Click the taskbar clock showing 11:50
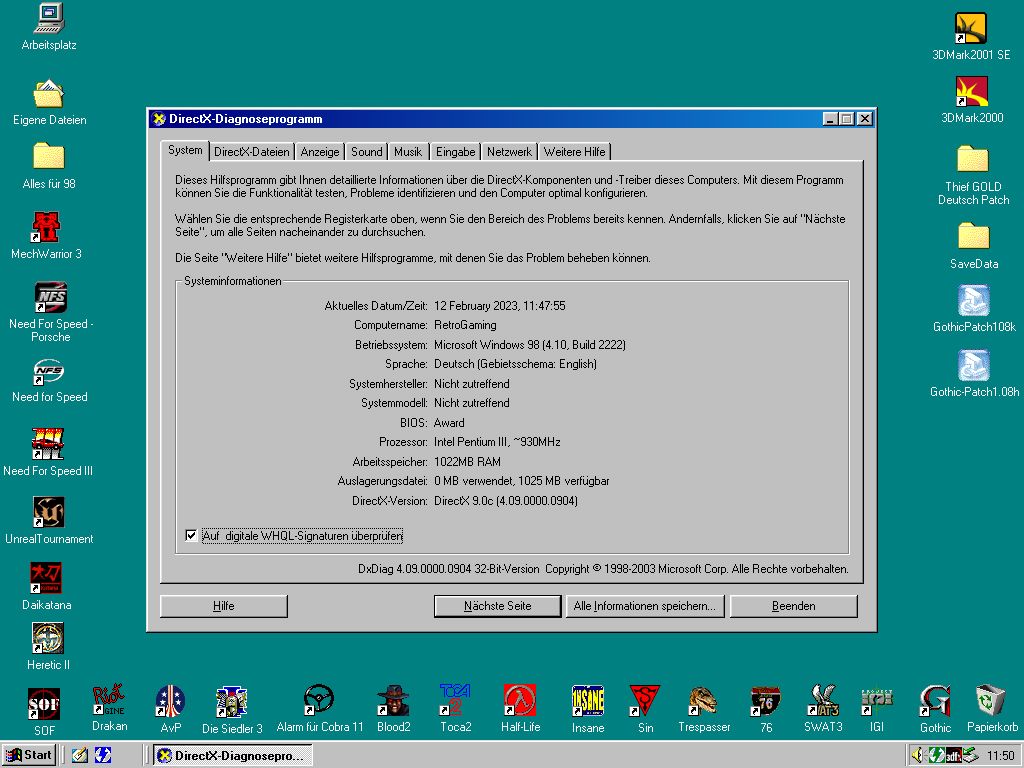 [x=1000, y=756]
